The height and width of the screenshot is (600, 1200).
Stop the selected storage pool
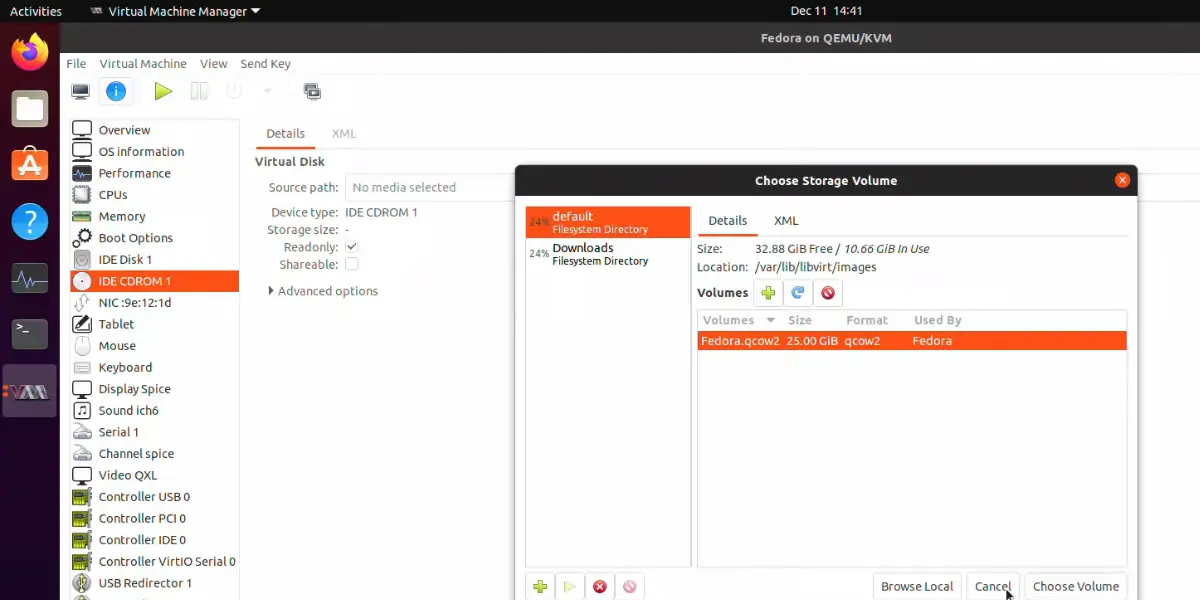[600, 587]
